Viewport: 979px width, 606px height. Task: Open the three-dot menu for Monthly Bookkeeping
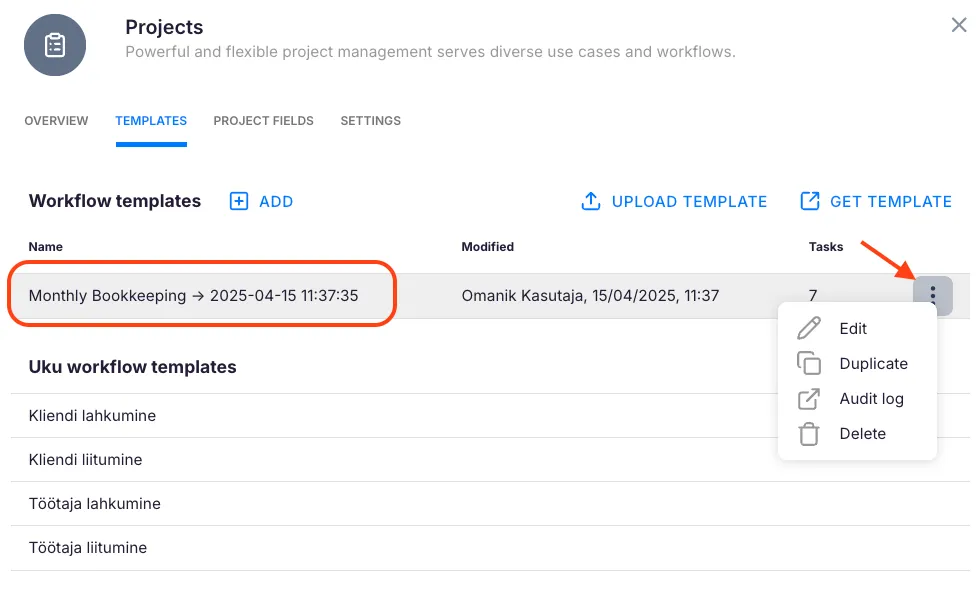click(x=932, y=295)
